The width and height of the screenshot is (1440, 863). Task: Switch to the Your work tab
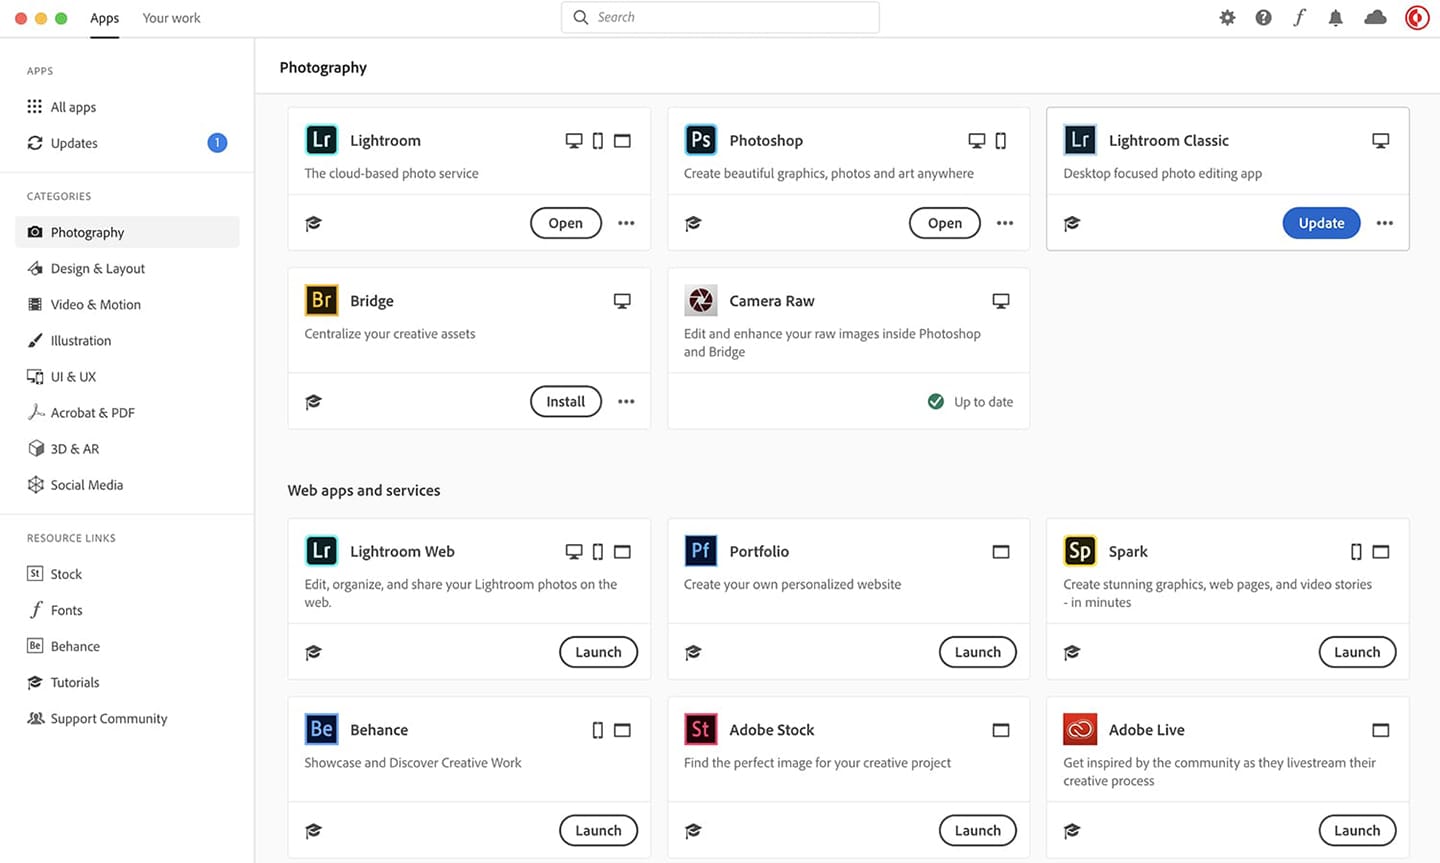click(x=171, y=18)
